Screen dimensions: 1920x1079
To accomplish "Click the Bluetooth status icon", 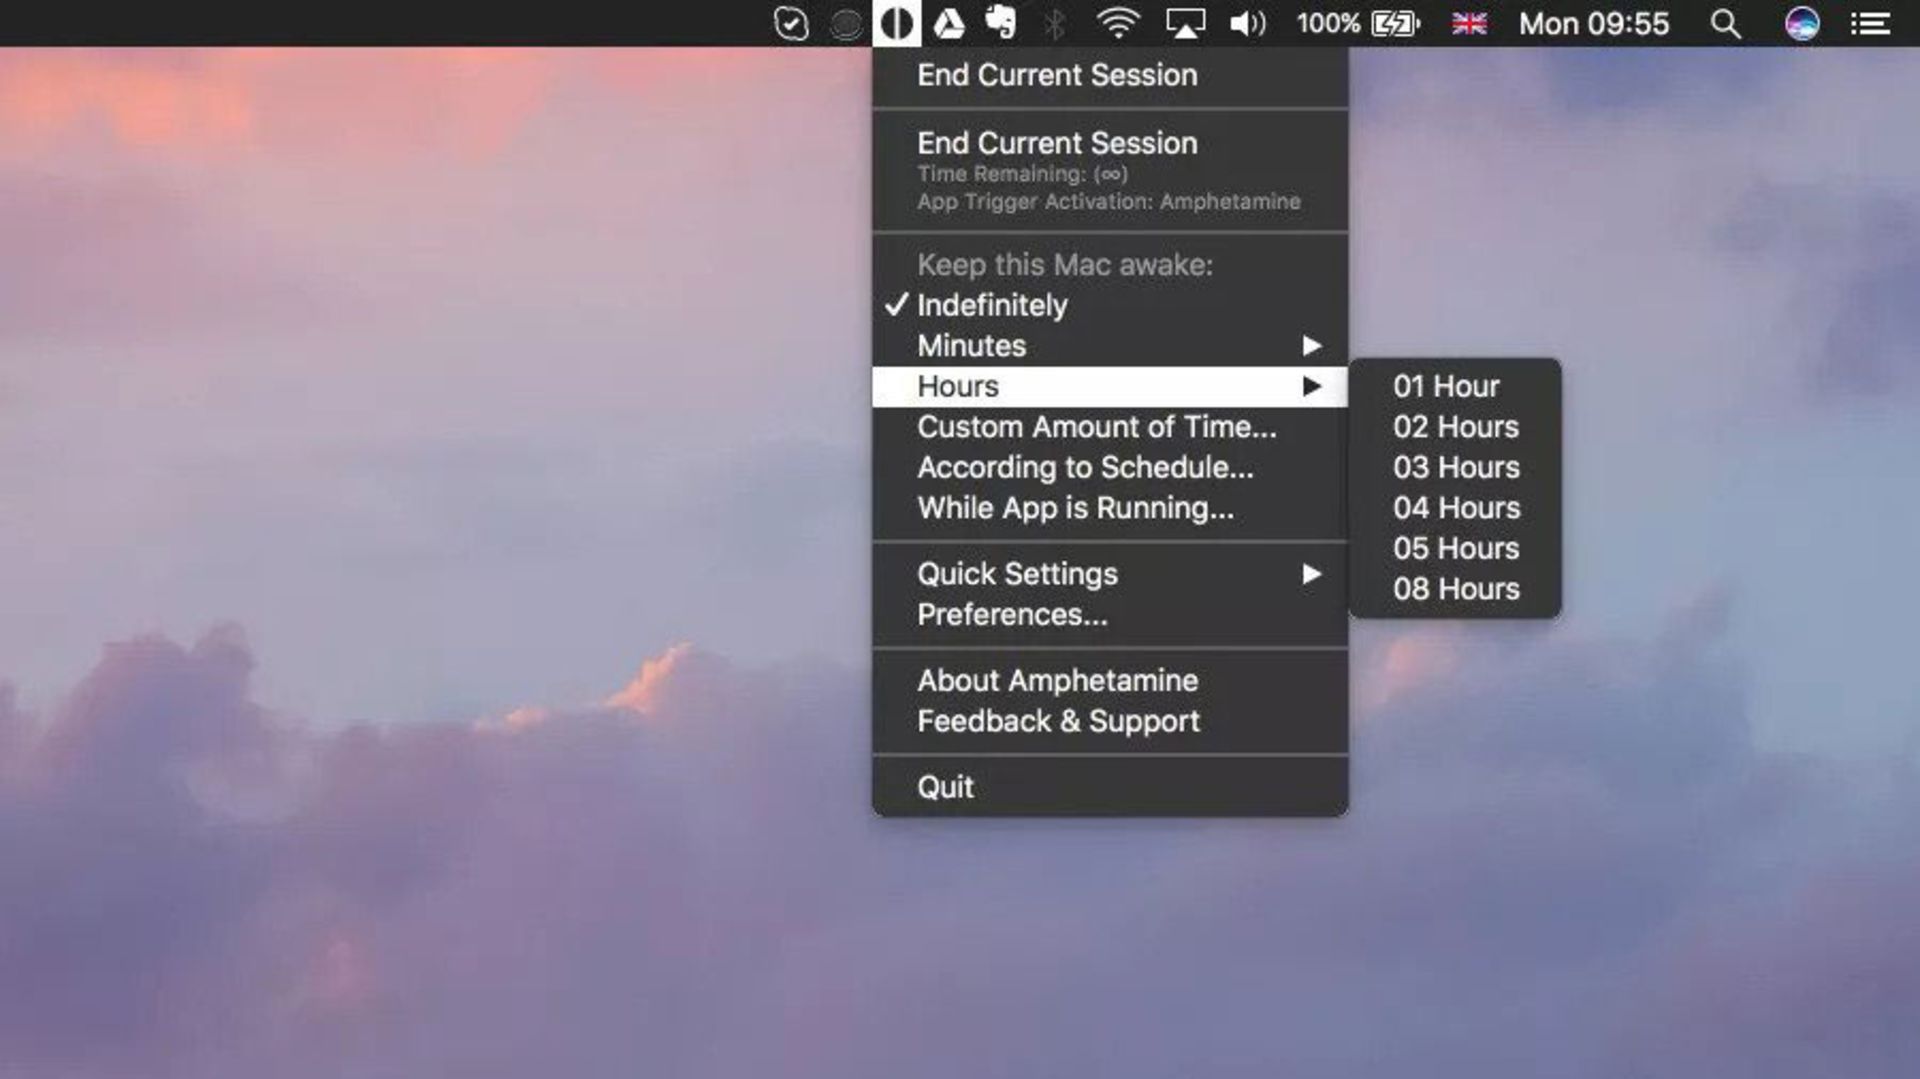I will 1054,23.
